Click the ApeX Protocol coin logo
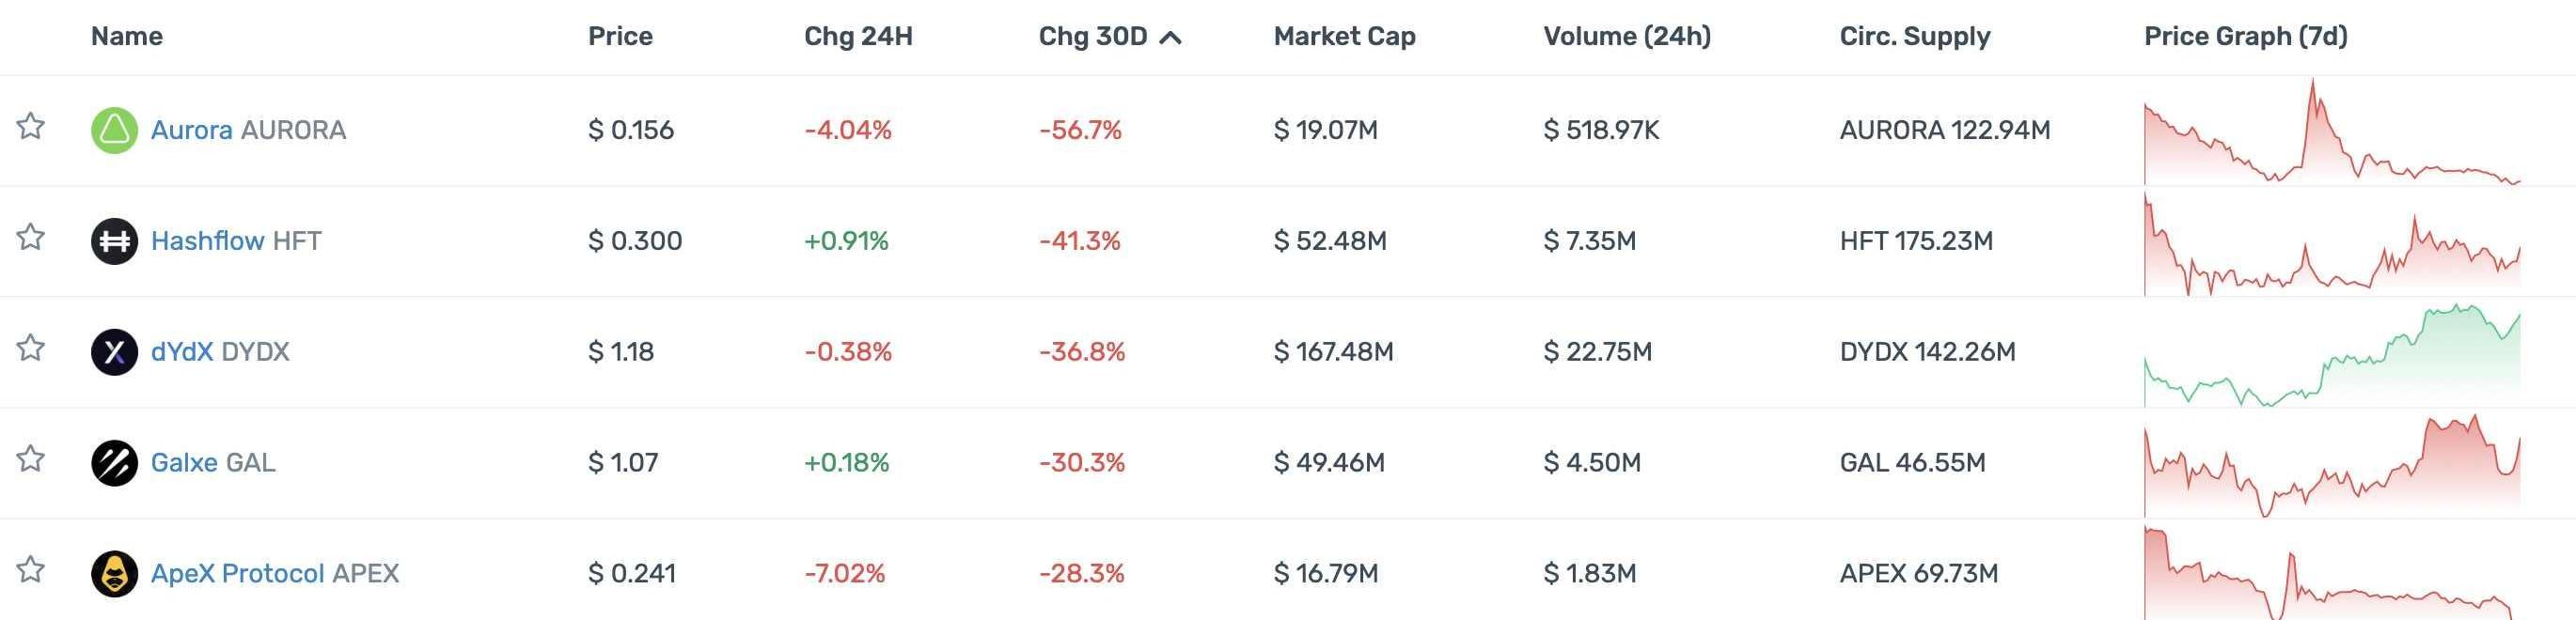 114,574
